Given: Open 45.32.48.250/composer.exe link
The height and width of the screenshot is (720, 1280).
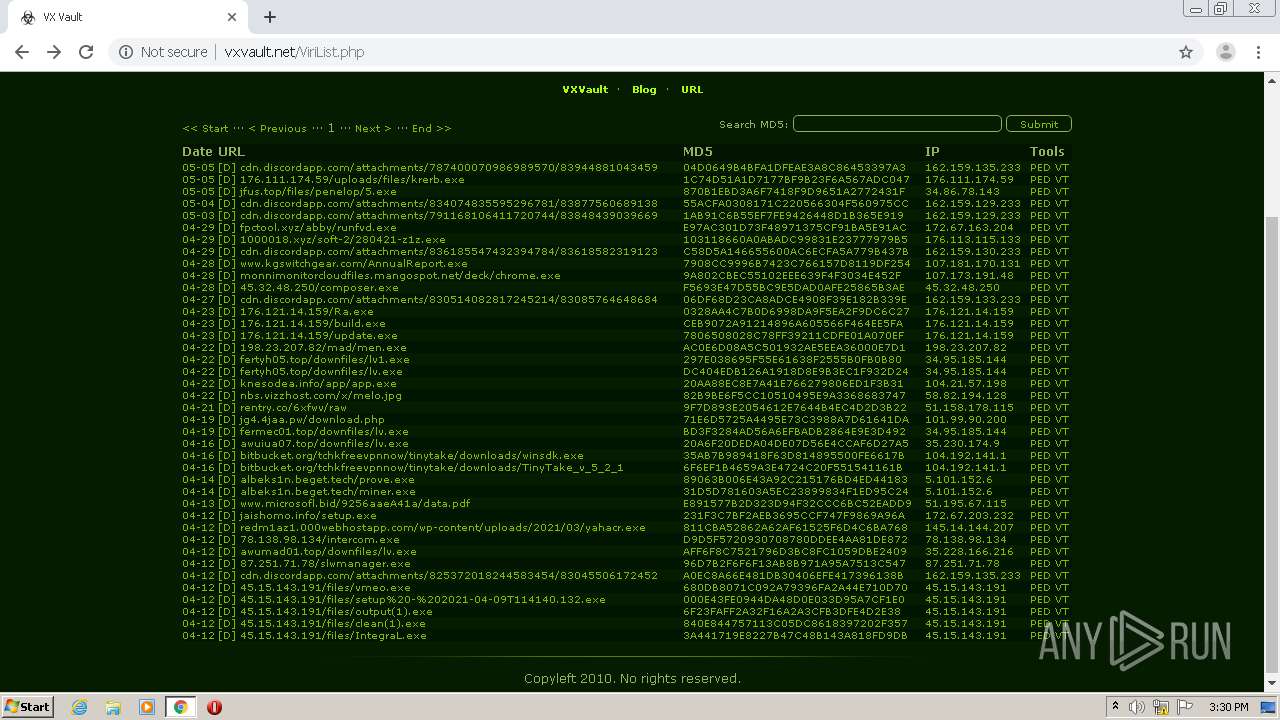Looking at the screenshot, I should [x=319, y=287].
